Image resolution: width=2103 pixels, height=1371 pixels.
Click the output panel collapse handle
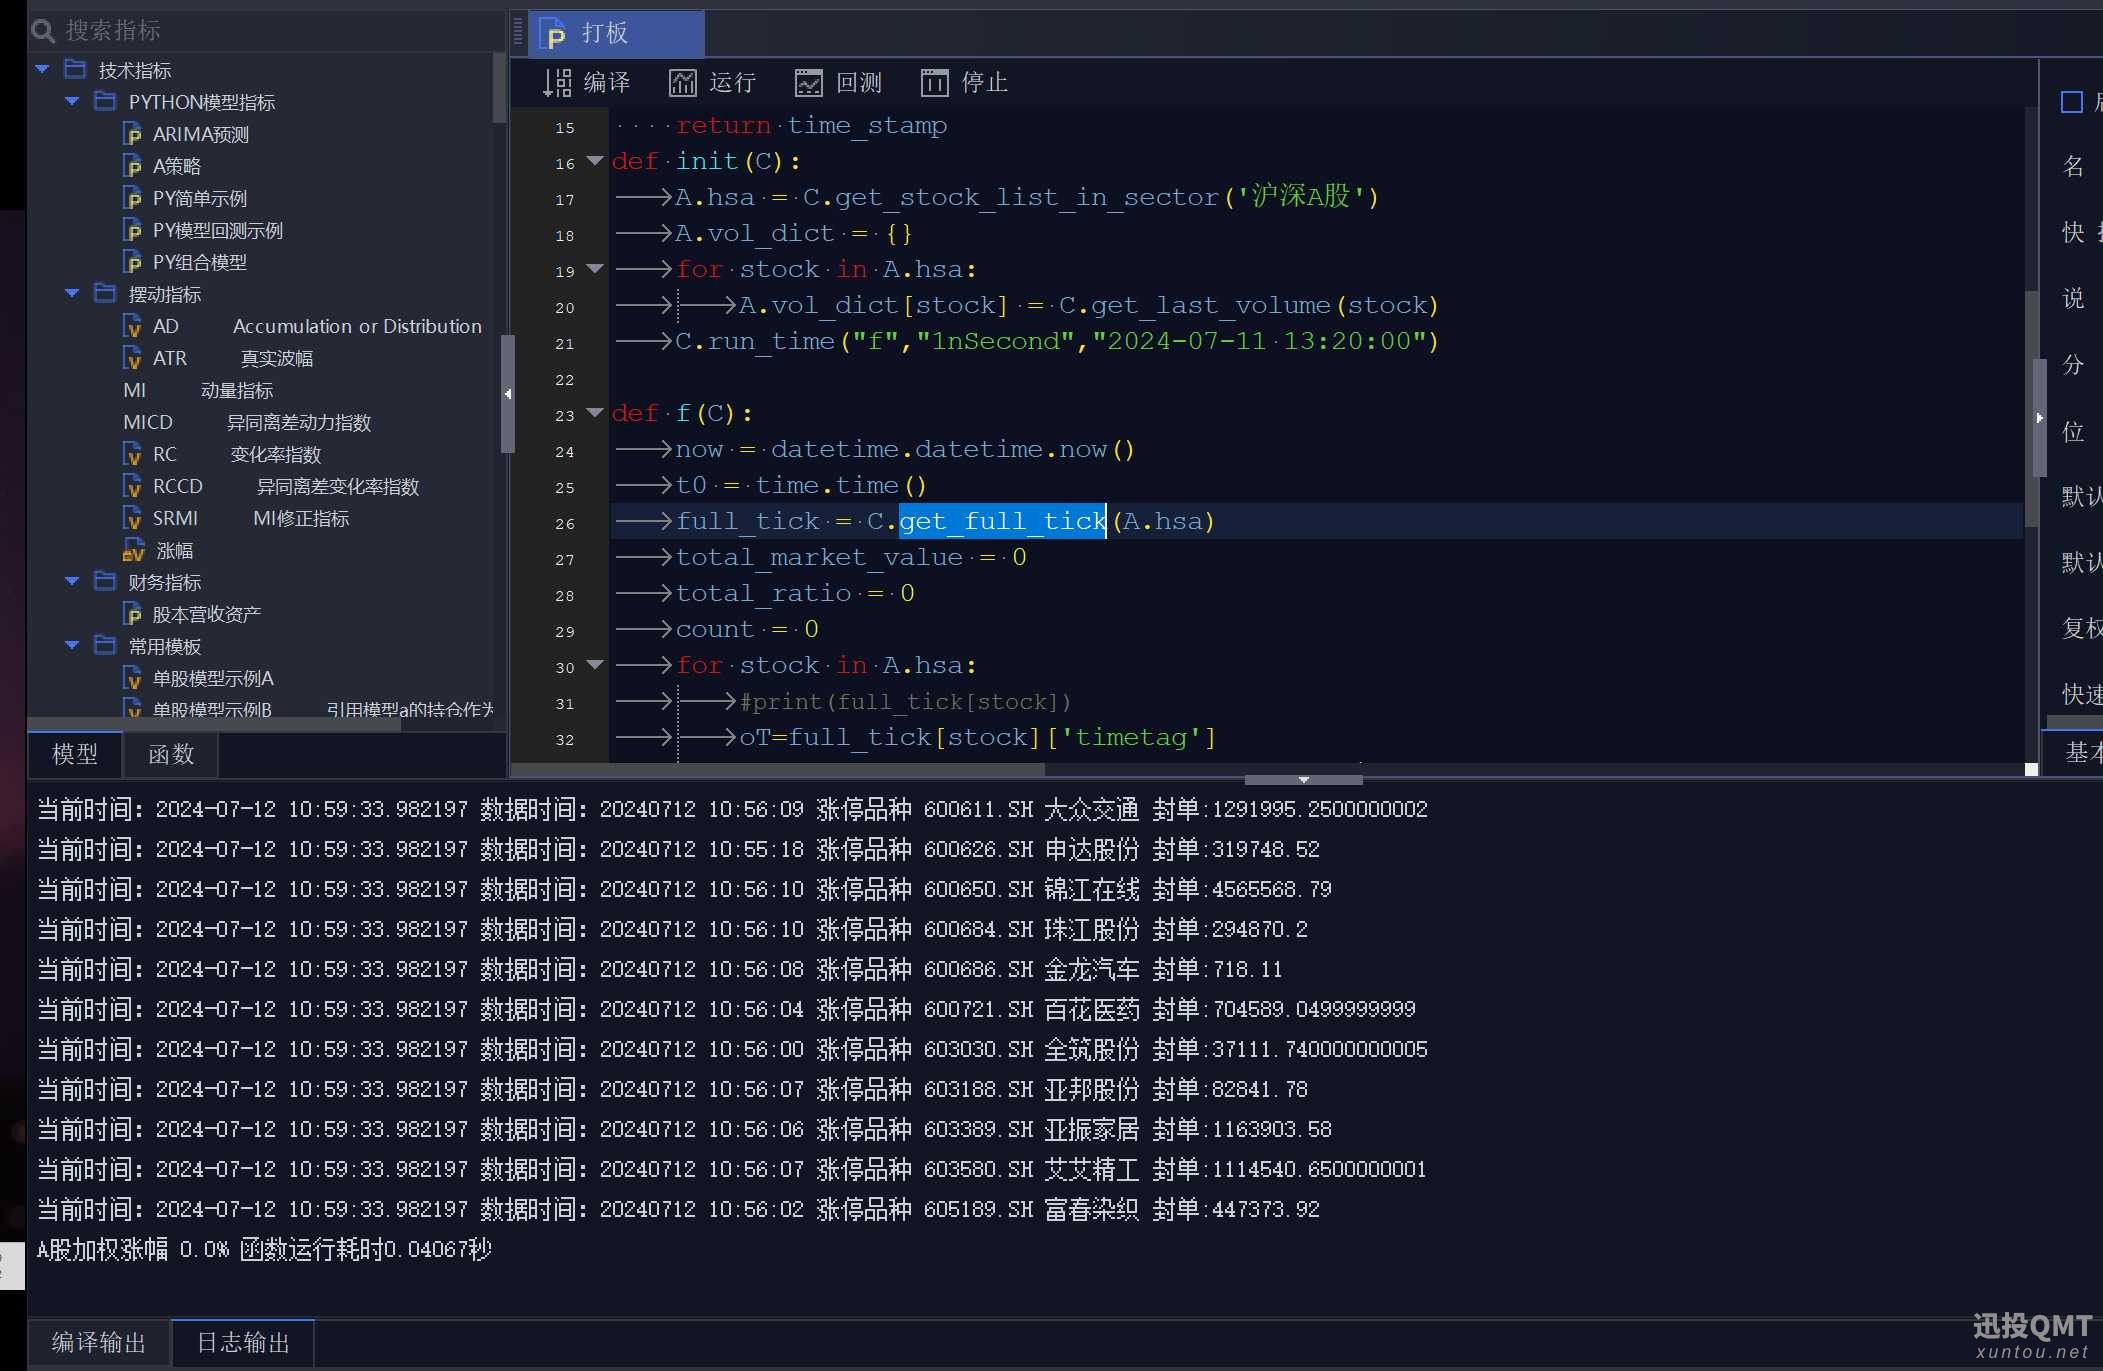point(1303,779)
